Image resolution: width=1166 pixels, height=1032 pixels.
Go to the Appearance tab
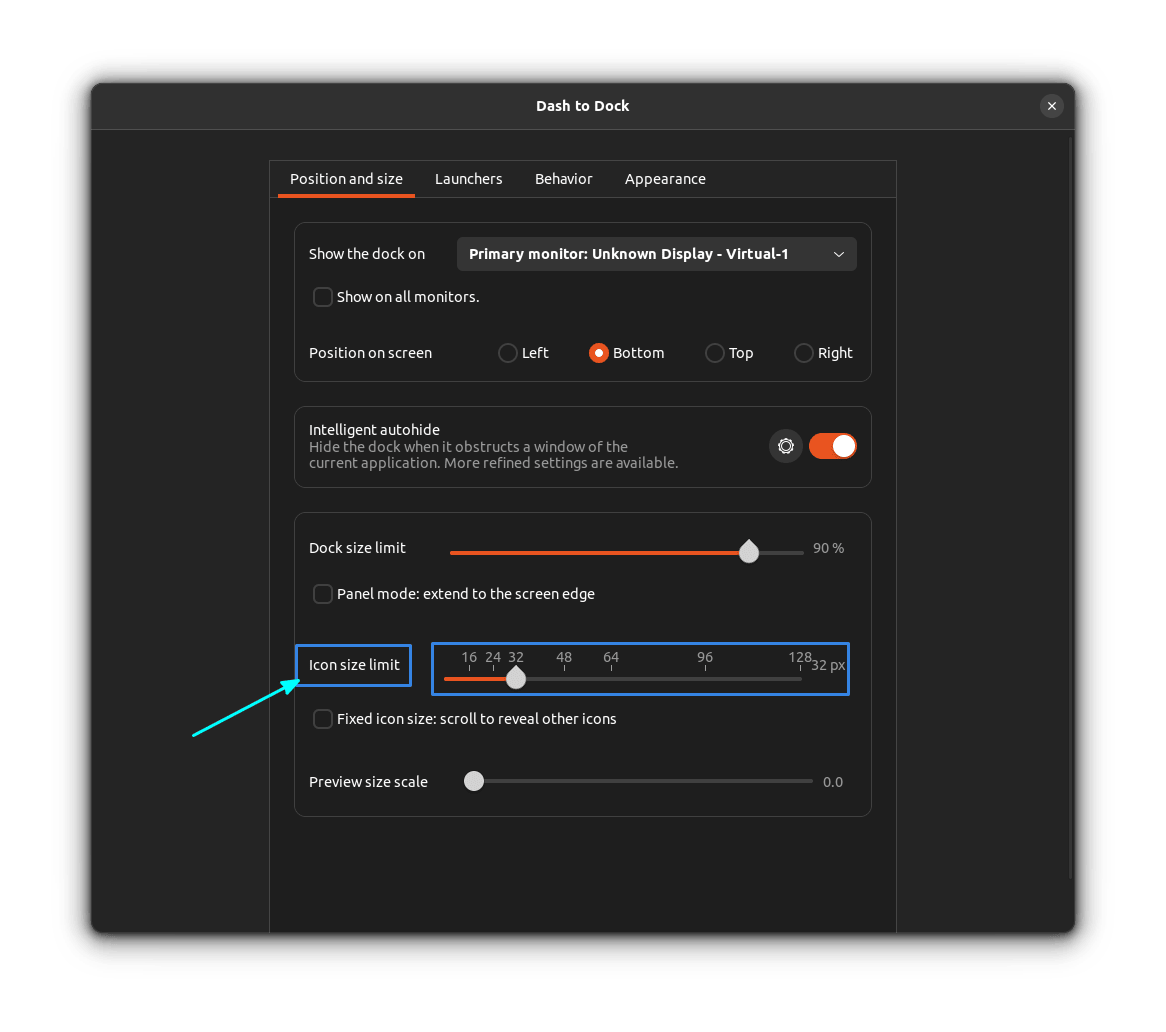[665, 179]
